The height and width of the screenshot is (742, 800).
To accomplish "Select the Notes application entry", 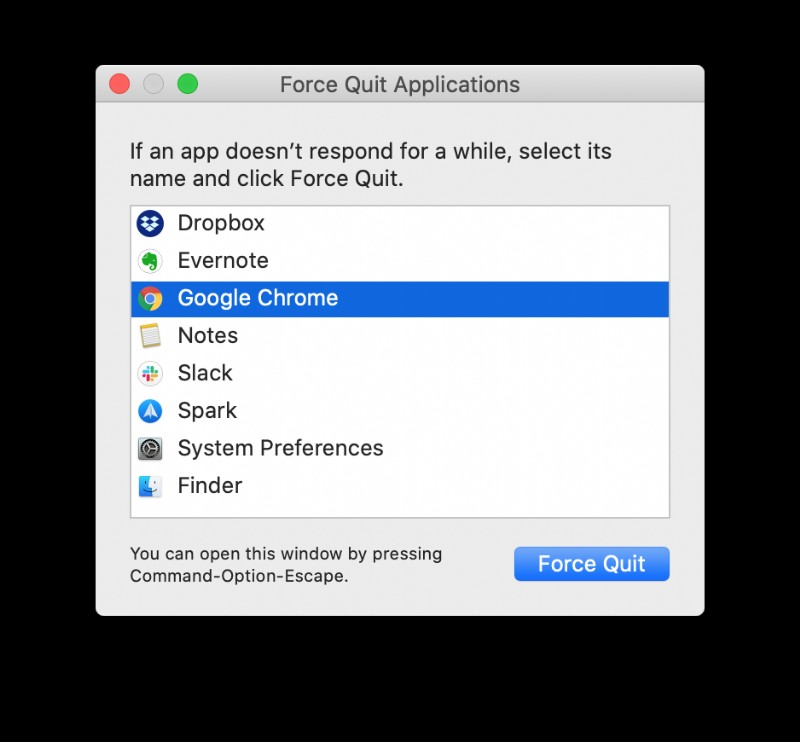I will 207,335.
